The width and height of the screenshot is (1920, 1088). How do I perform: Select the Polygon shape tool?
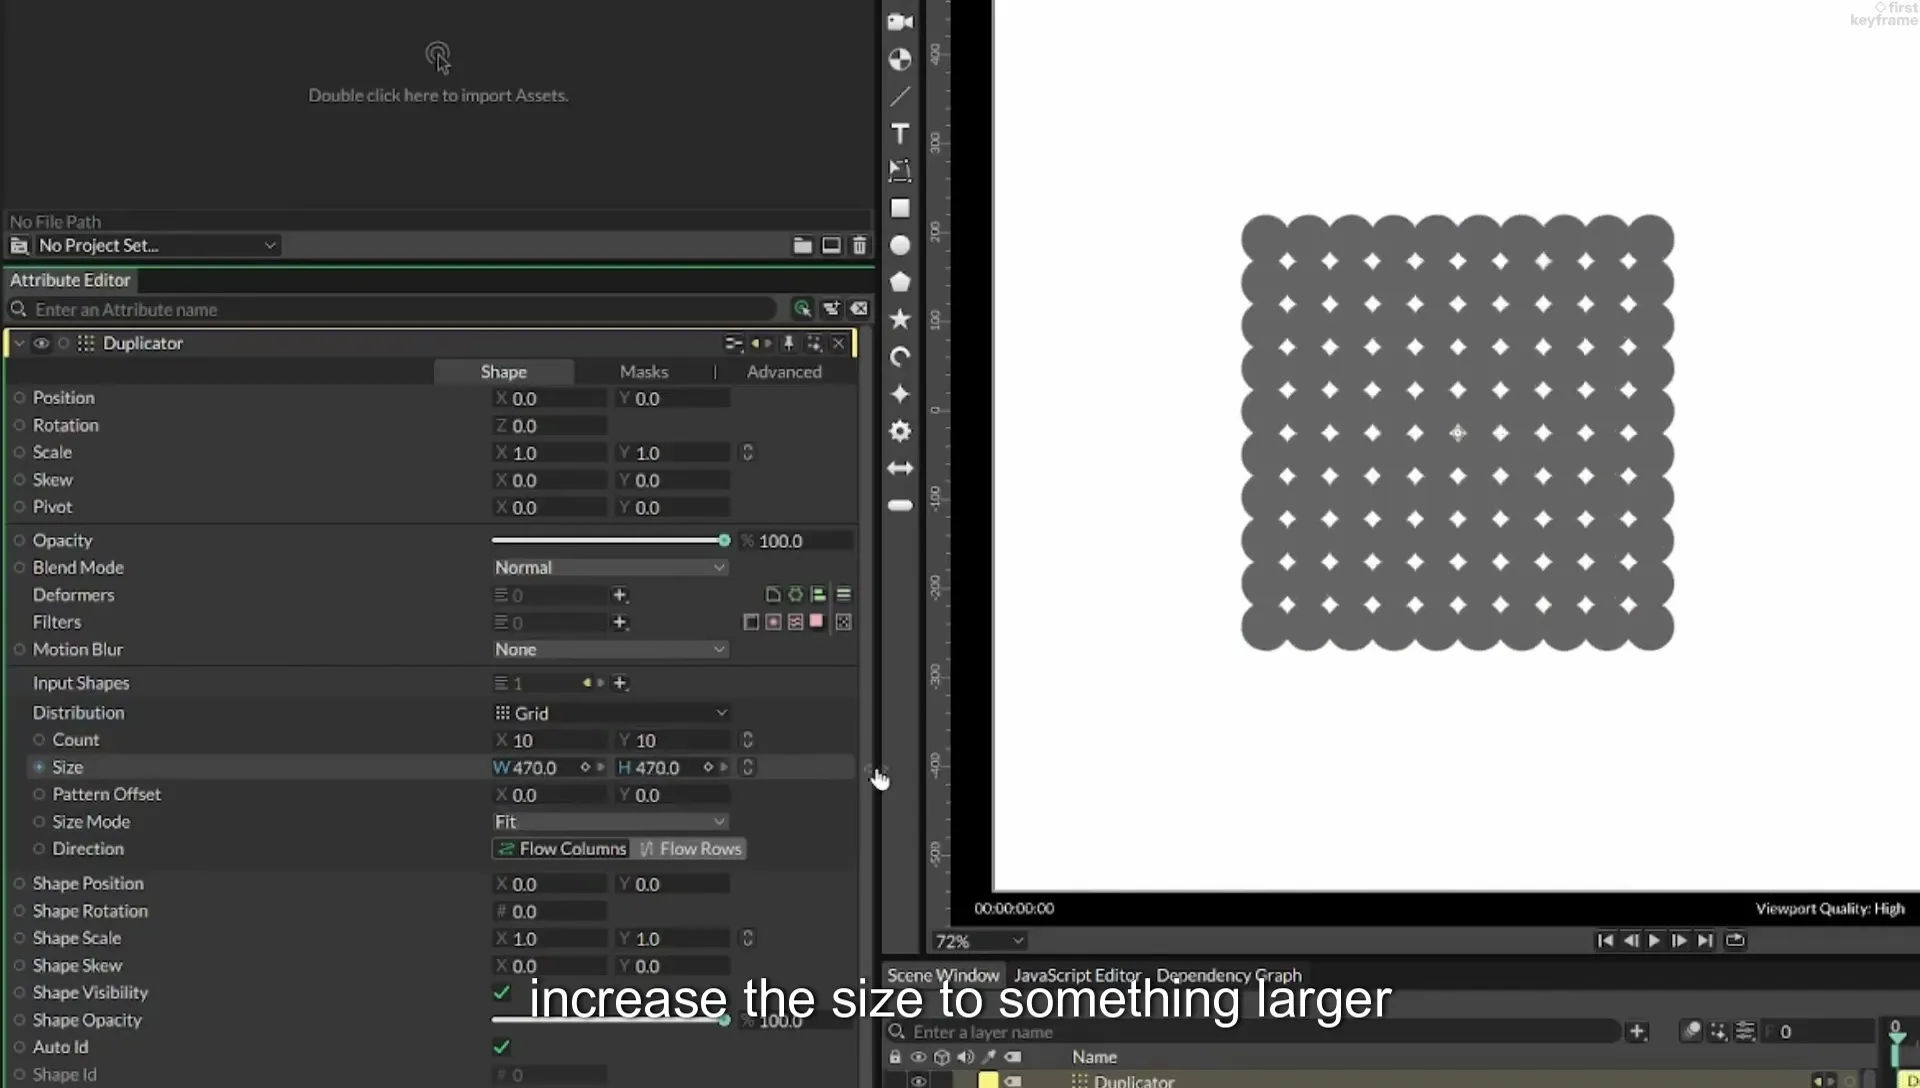(x=900, y=282)
